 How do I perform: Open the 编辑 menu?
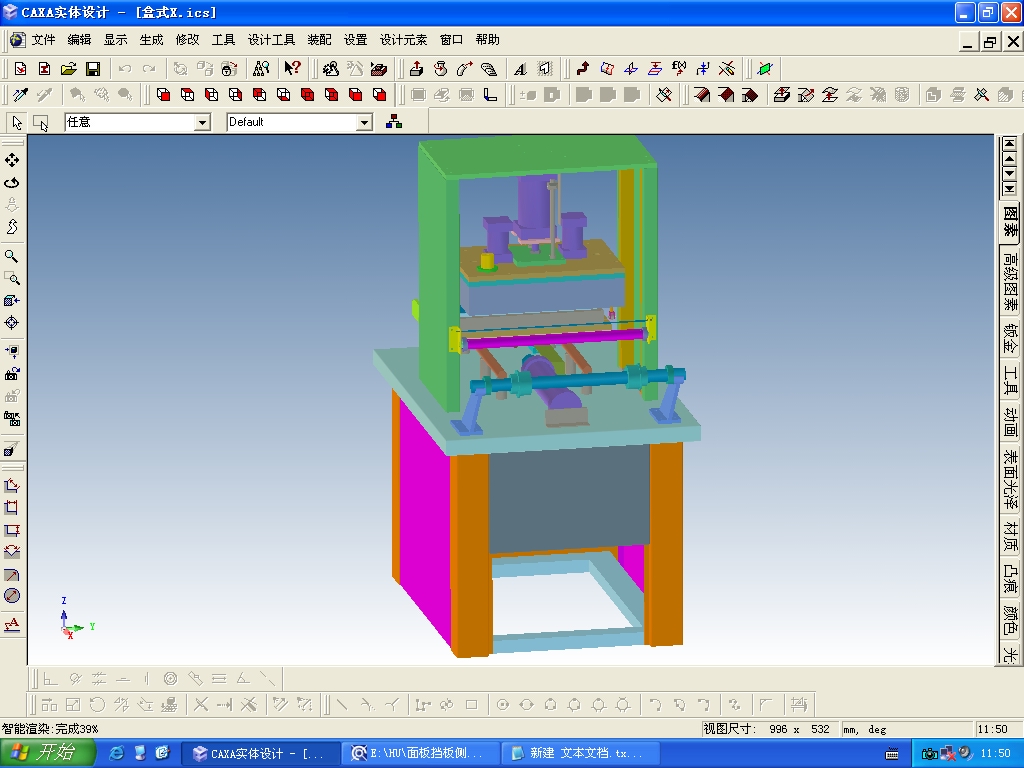[79, 40]
